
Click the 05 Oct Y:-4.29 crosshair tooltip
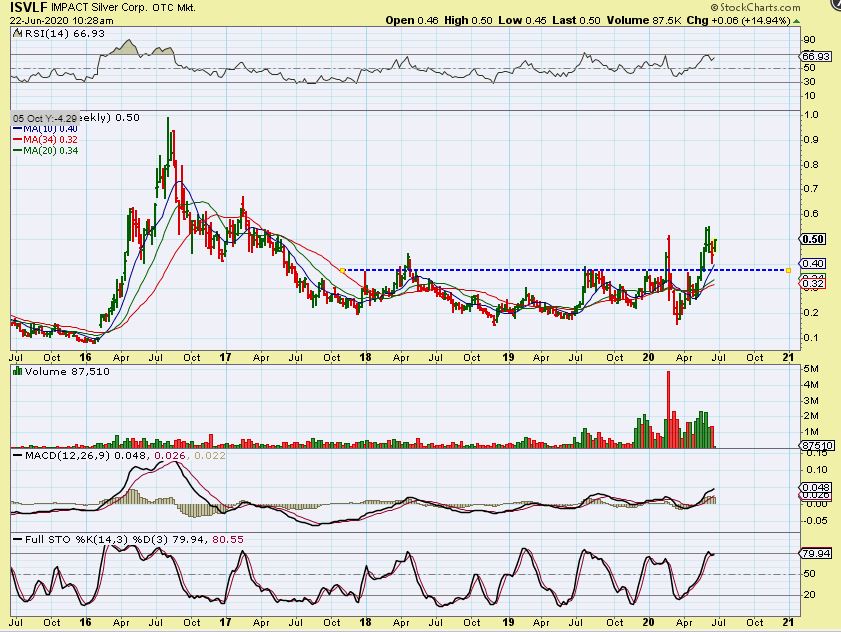click(x=46, y=118)
